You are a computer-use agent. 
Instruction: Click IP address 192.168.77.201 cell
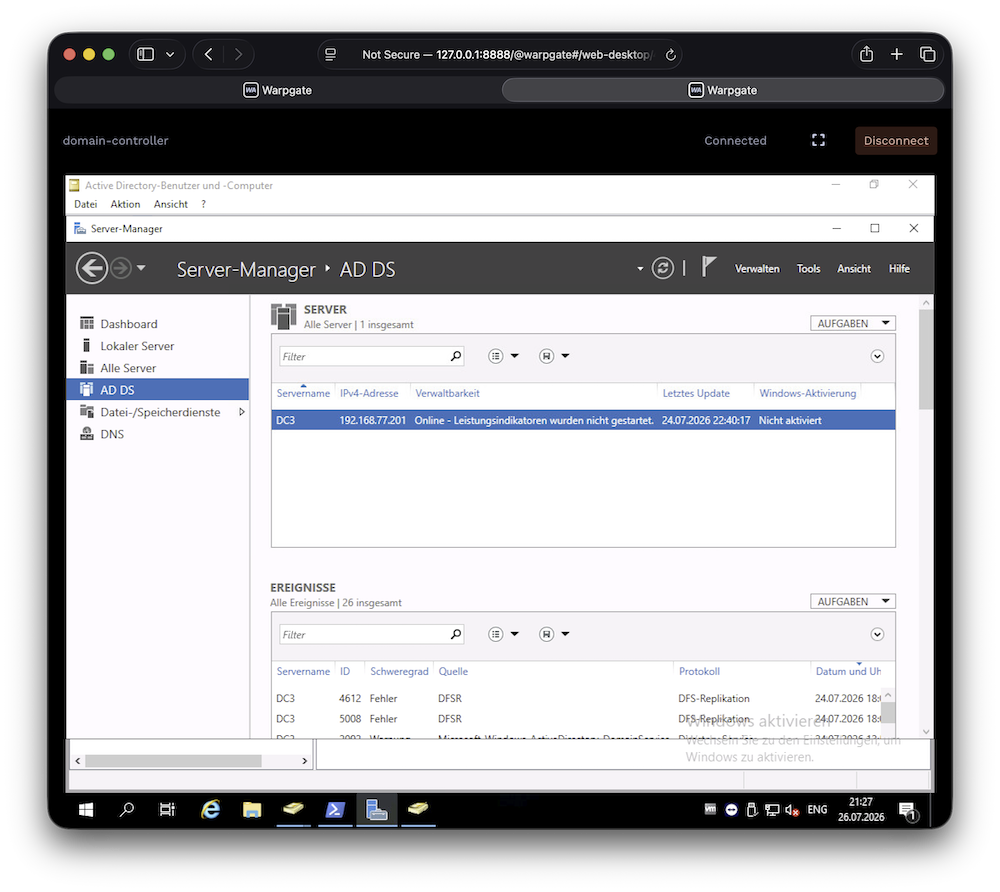372,420
